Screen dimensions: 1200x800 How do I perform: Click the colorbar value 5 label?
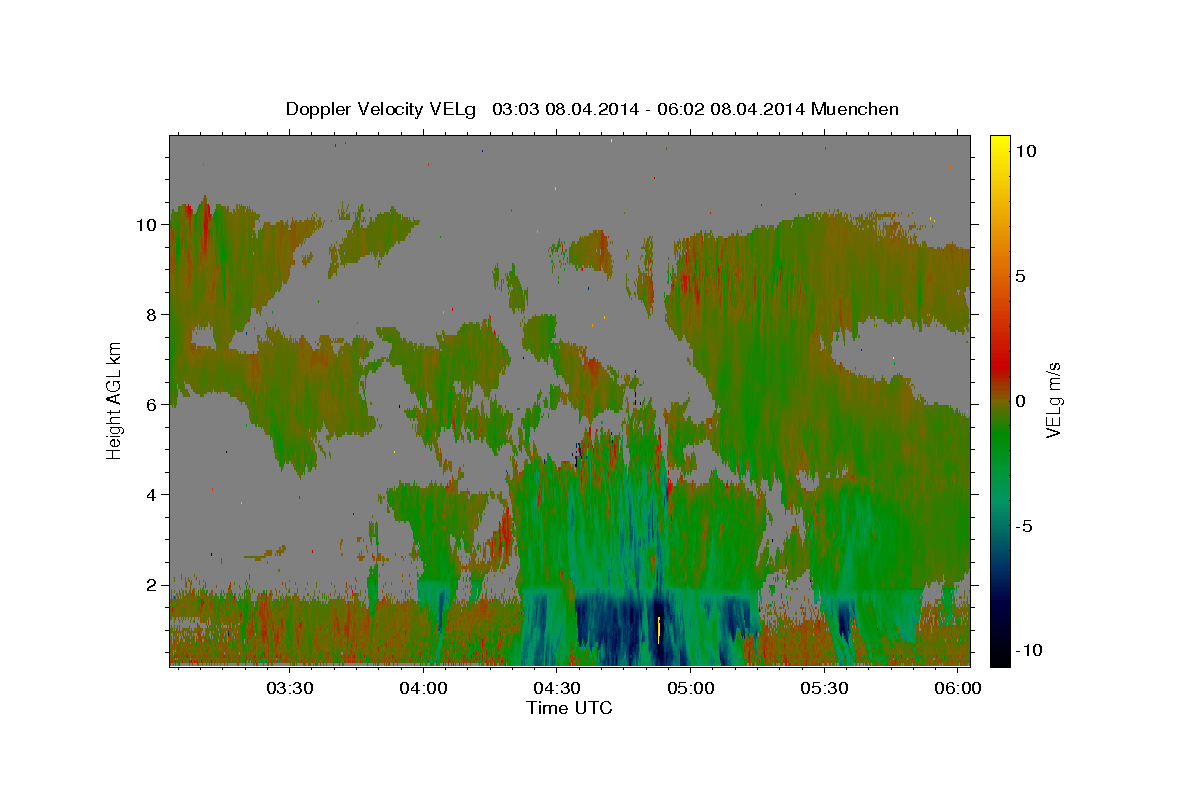(1020, 276)
